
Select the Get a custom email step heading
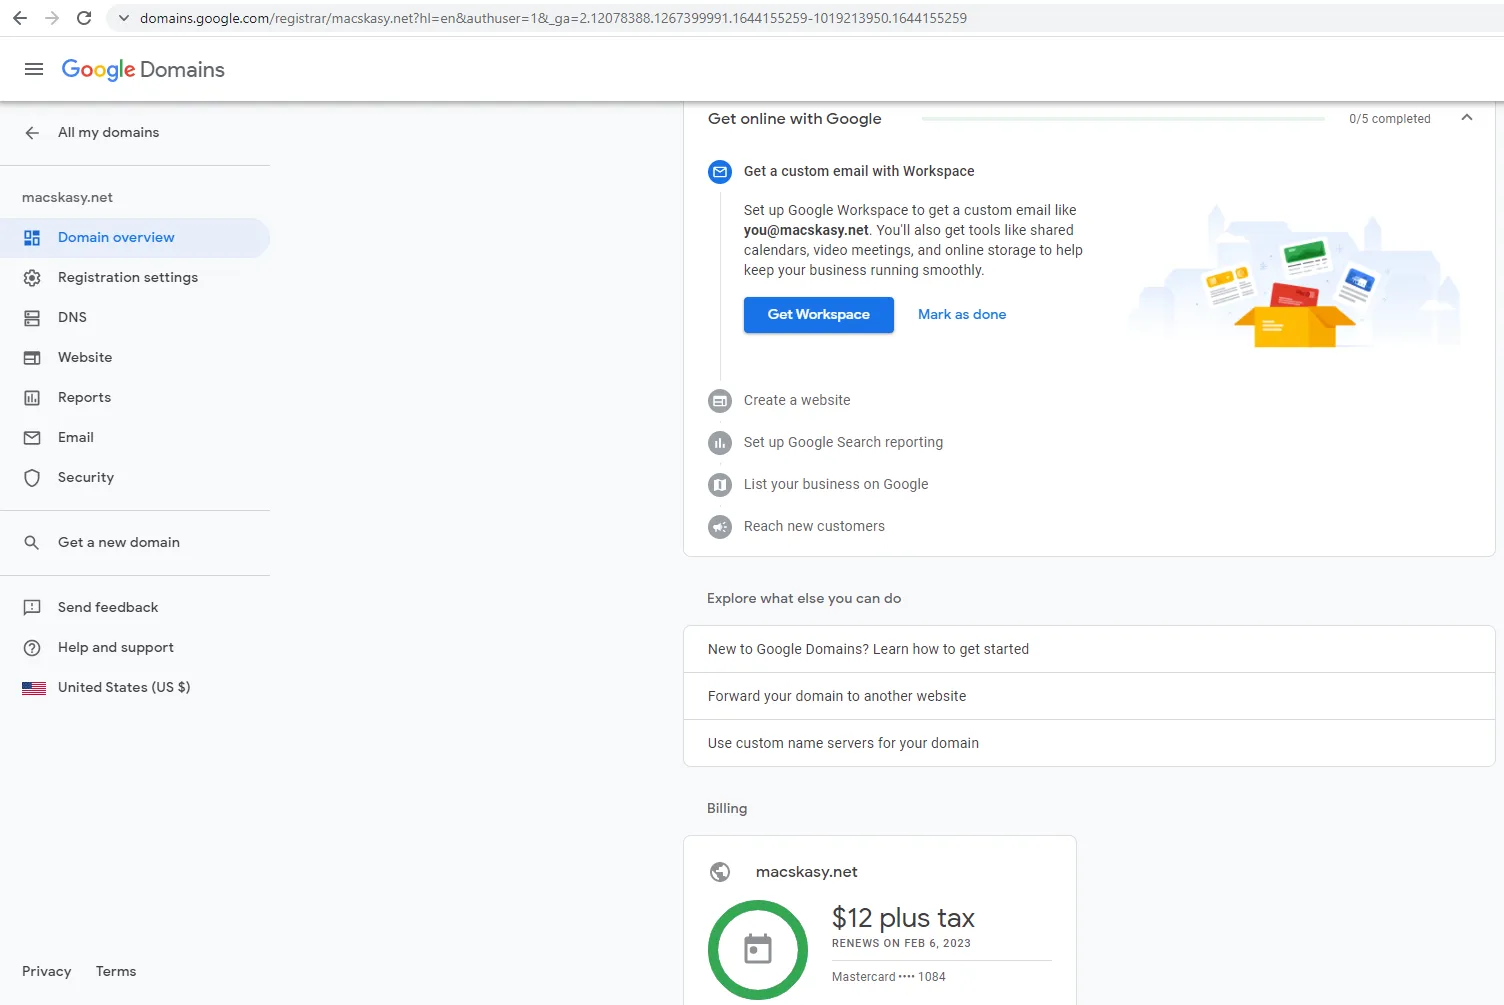coord(859,171)
